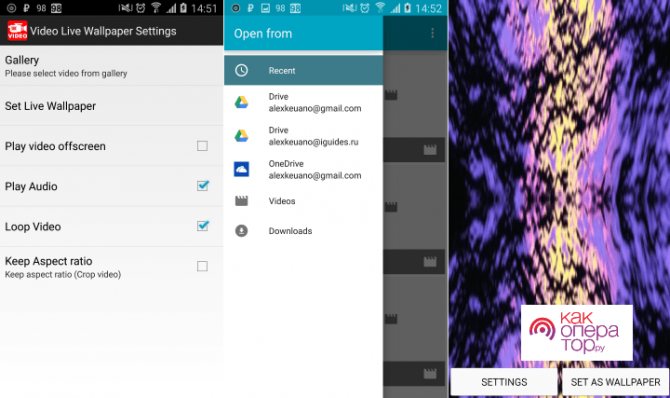Image resolution: width=670 pixels, height=398 pixels.
Task: Select the Google Drive icon for alexkeuano@gmail.com
Action: pos(241,102)
